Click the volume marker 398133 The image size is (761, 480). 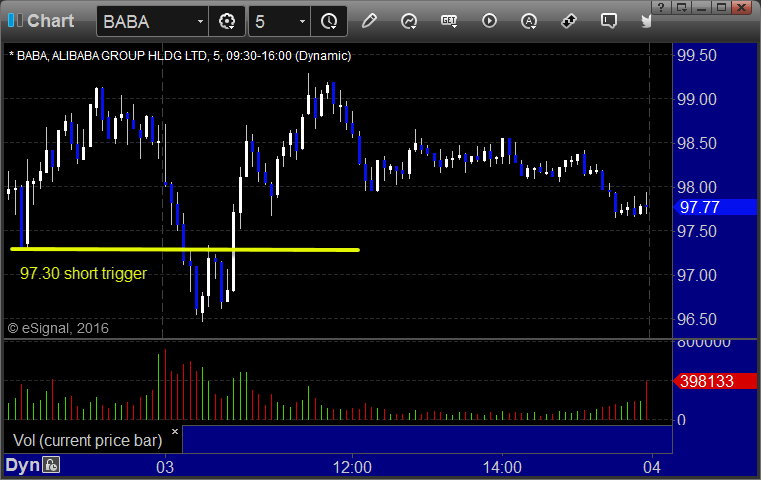point(715,381)
